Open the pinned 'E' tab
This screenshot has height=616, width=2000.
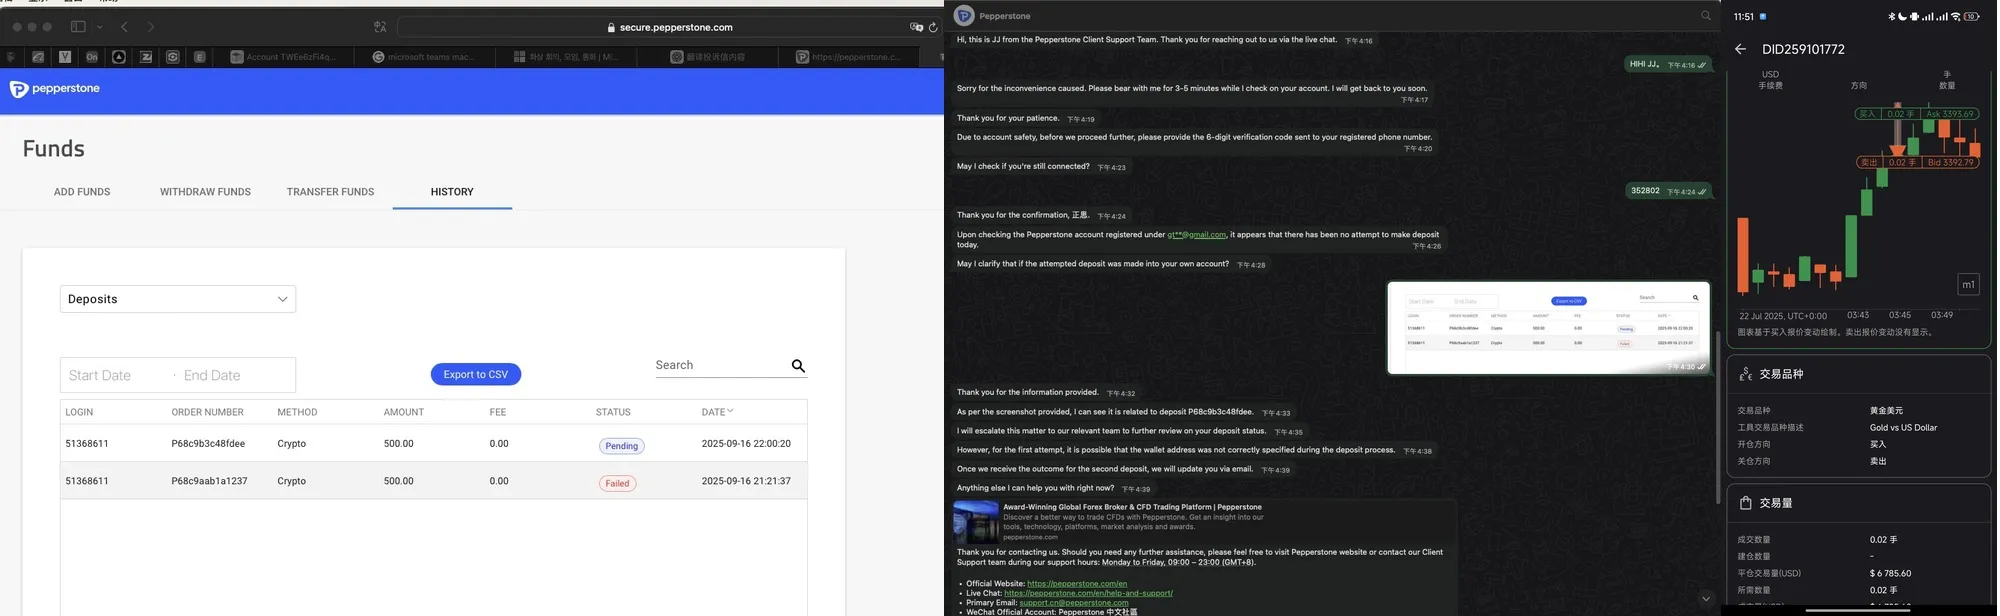(x=200, y=57)
